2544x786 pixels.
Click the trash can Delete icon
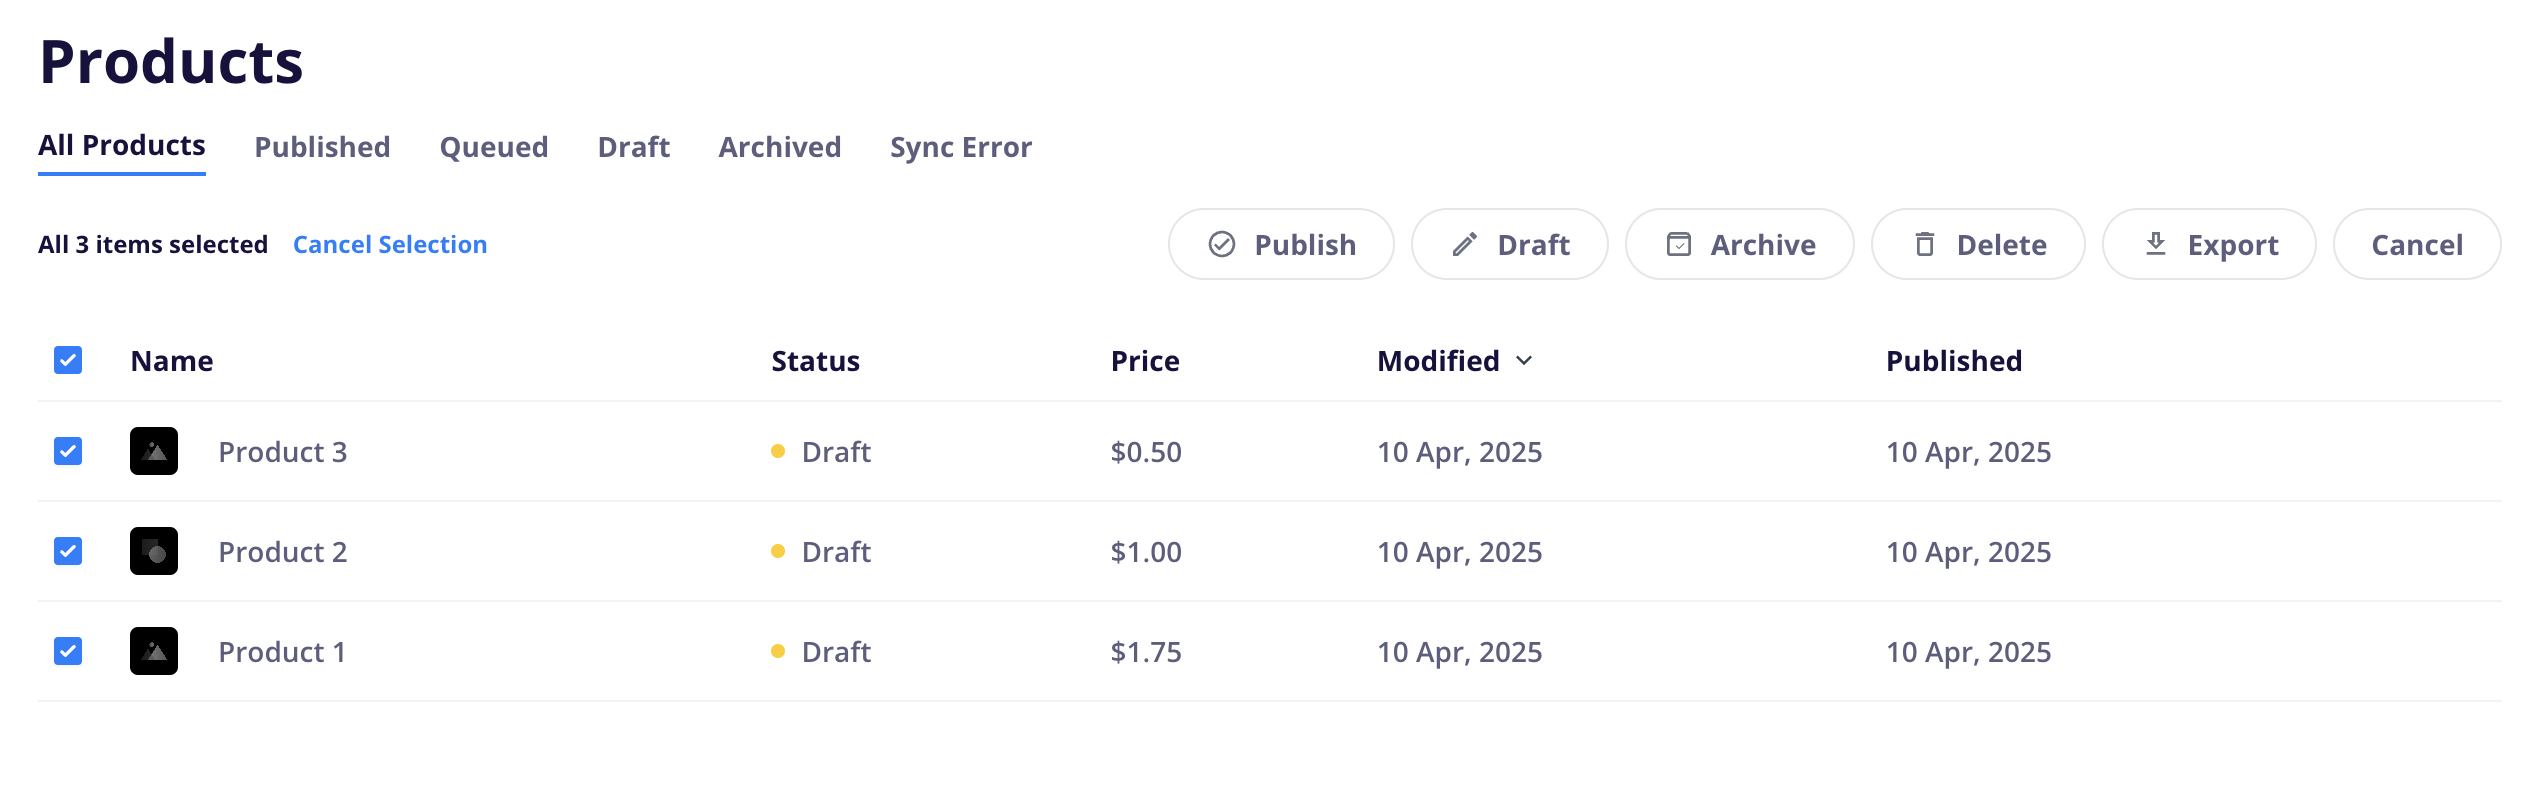pyautogui.click(x=1925, y=244)
